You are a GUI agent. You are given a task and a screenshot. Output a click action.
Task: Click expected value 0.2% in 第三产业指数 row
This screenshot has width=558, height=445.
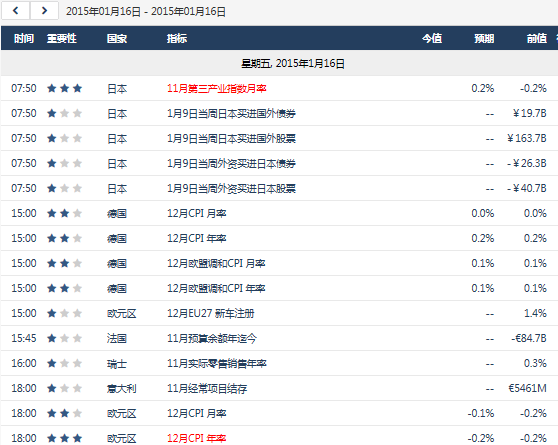(483, 88)
